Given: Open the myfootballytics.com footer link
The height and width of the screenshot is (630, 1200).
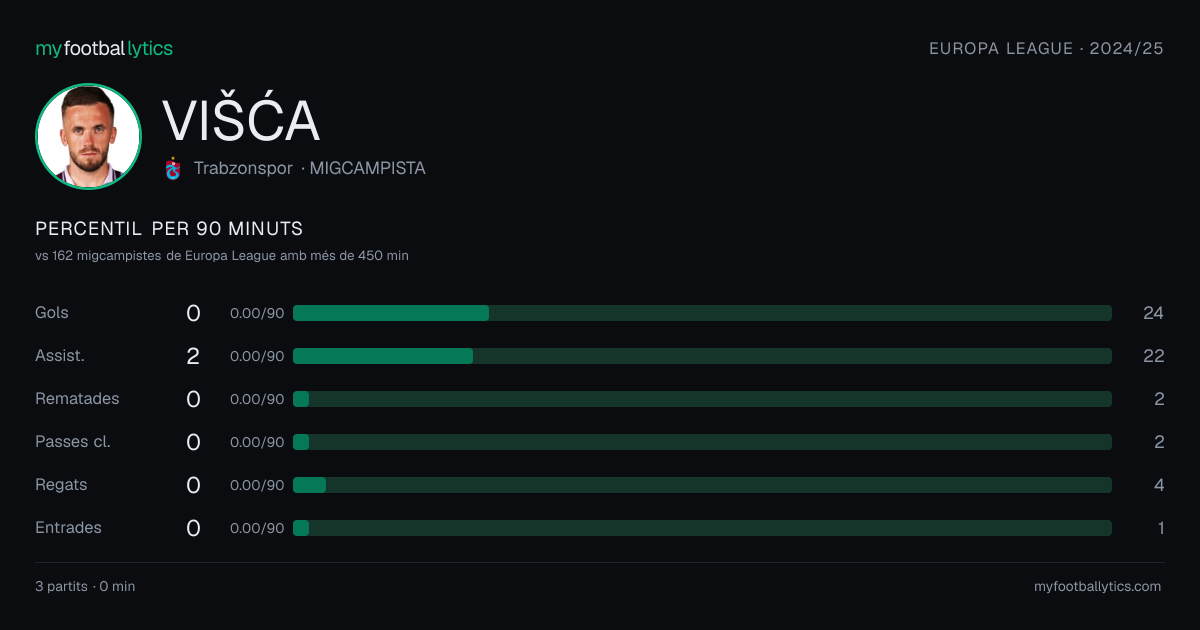Looking at the screenshot, I should [x=1097, y=587].
